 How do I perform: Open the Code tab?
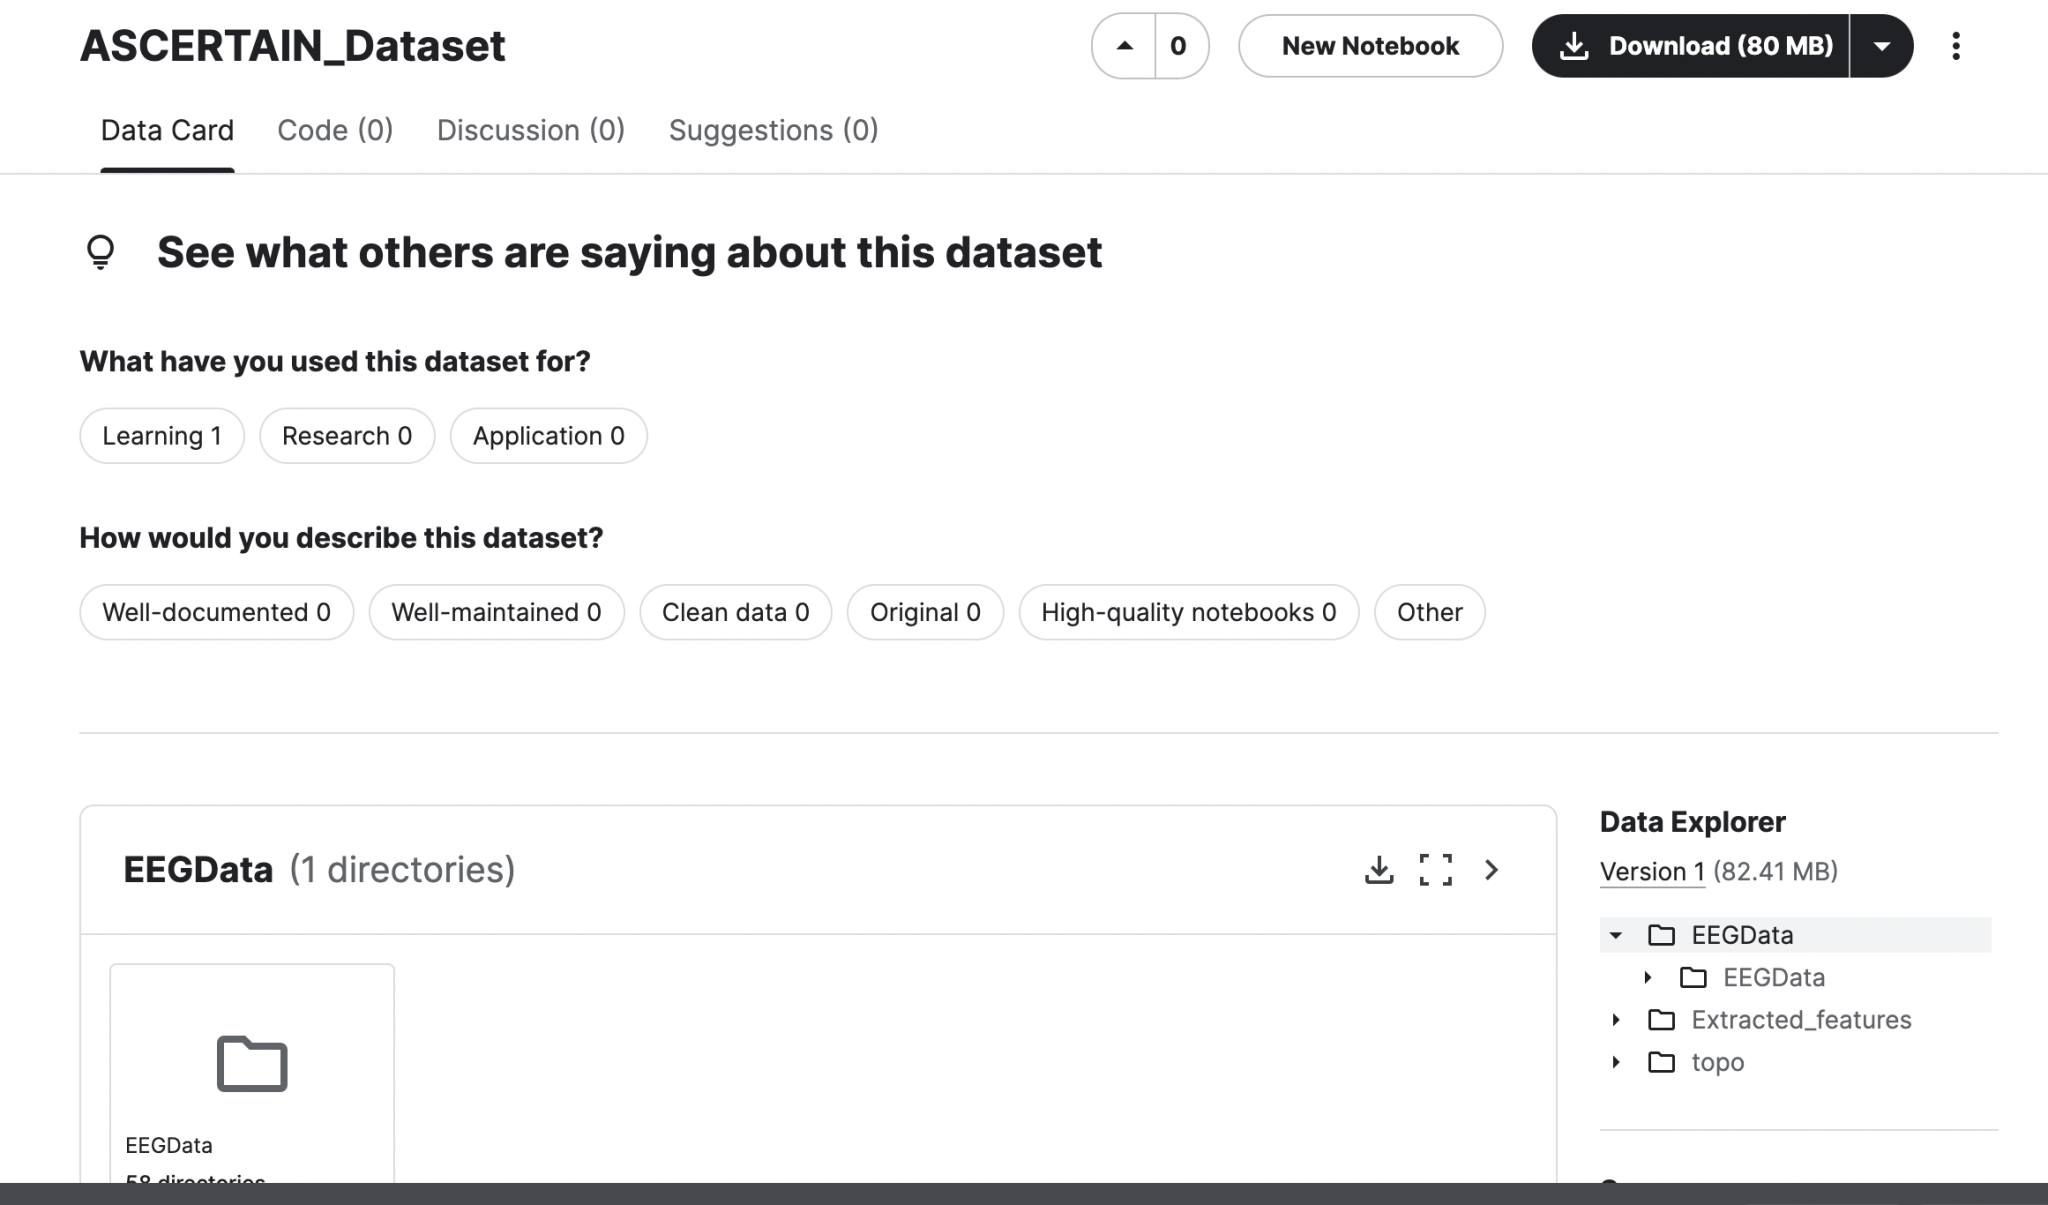[335, 130]
